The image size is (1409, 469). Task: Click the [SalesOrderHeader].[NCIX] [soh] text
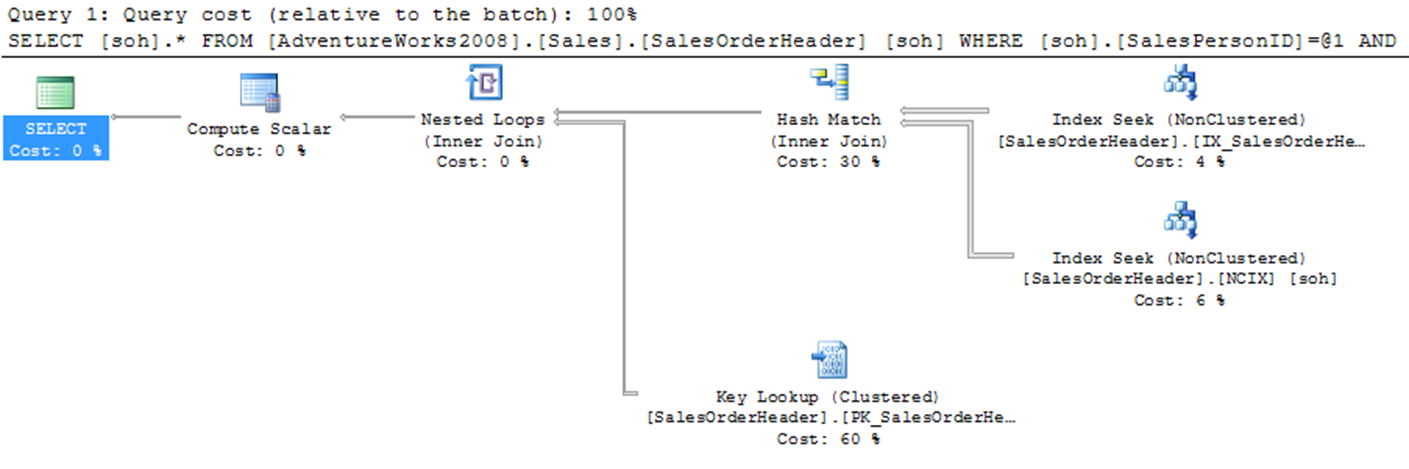[1179, 279]
